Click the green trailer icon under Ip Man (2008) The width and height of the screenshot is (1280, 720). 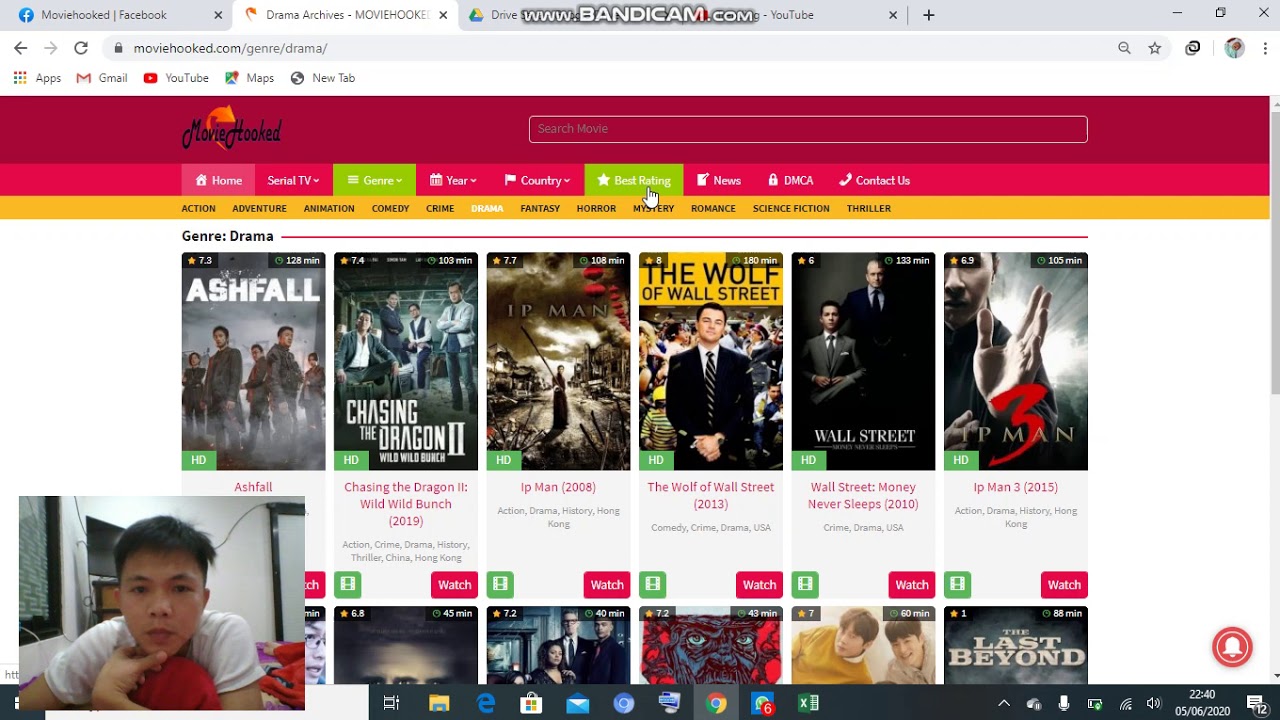pyautogui.click(x=500, y=584)
